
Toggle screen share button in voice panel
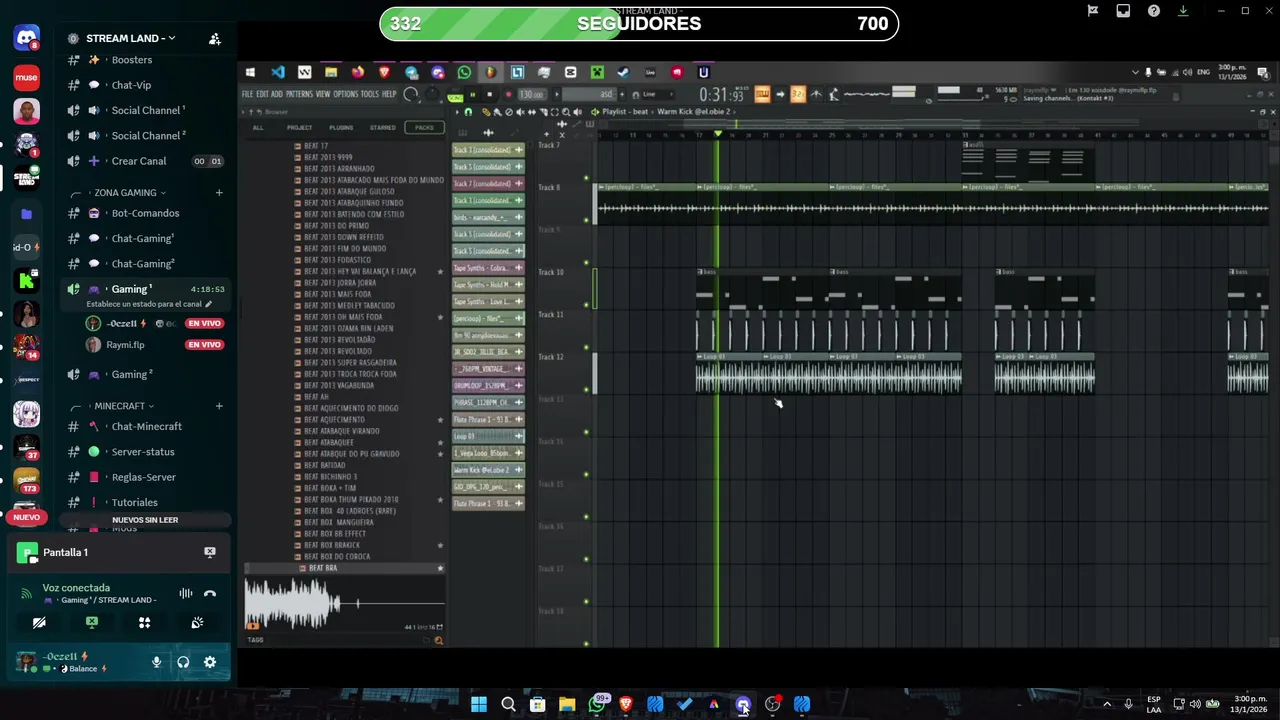coord(92,623)
